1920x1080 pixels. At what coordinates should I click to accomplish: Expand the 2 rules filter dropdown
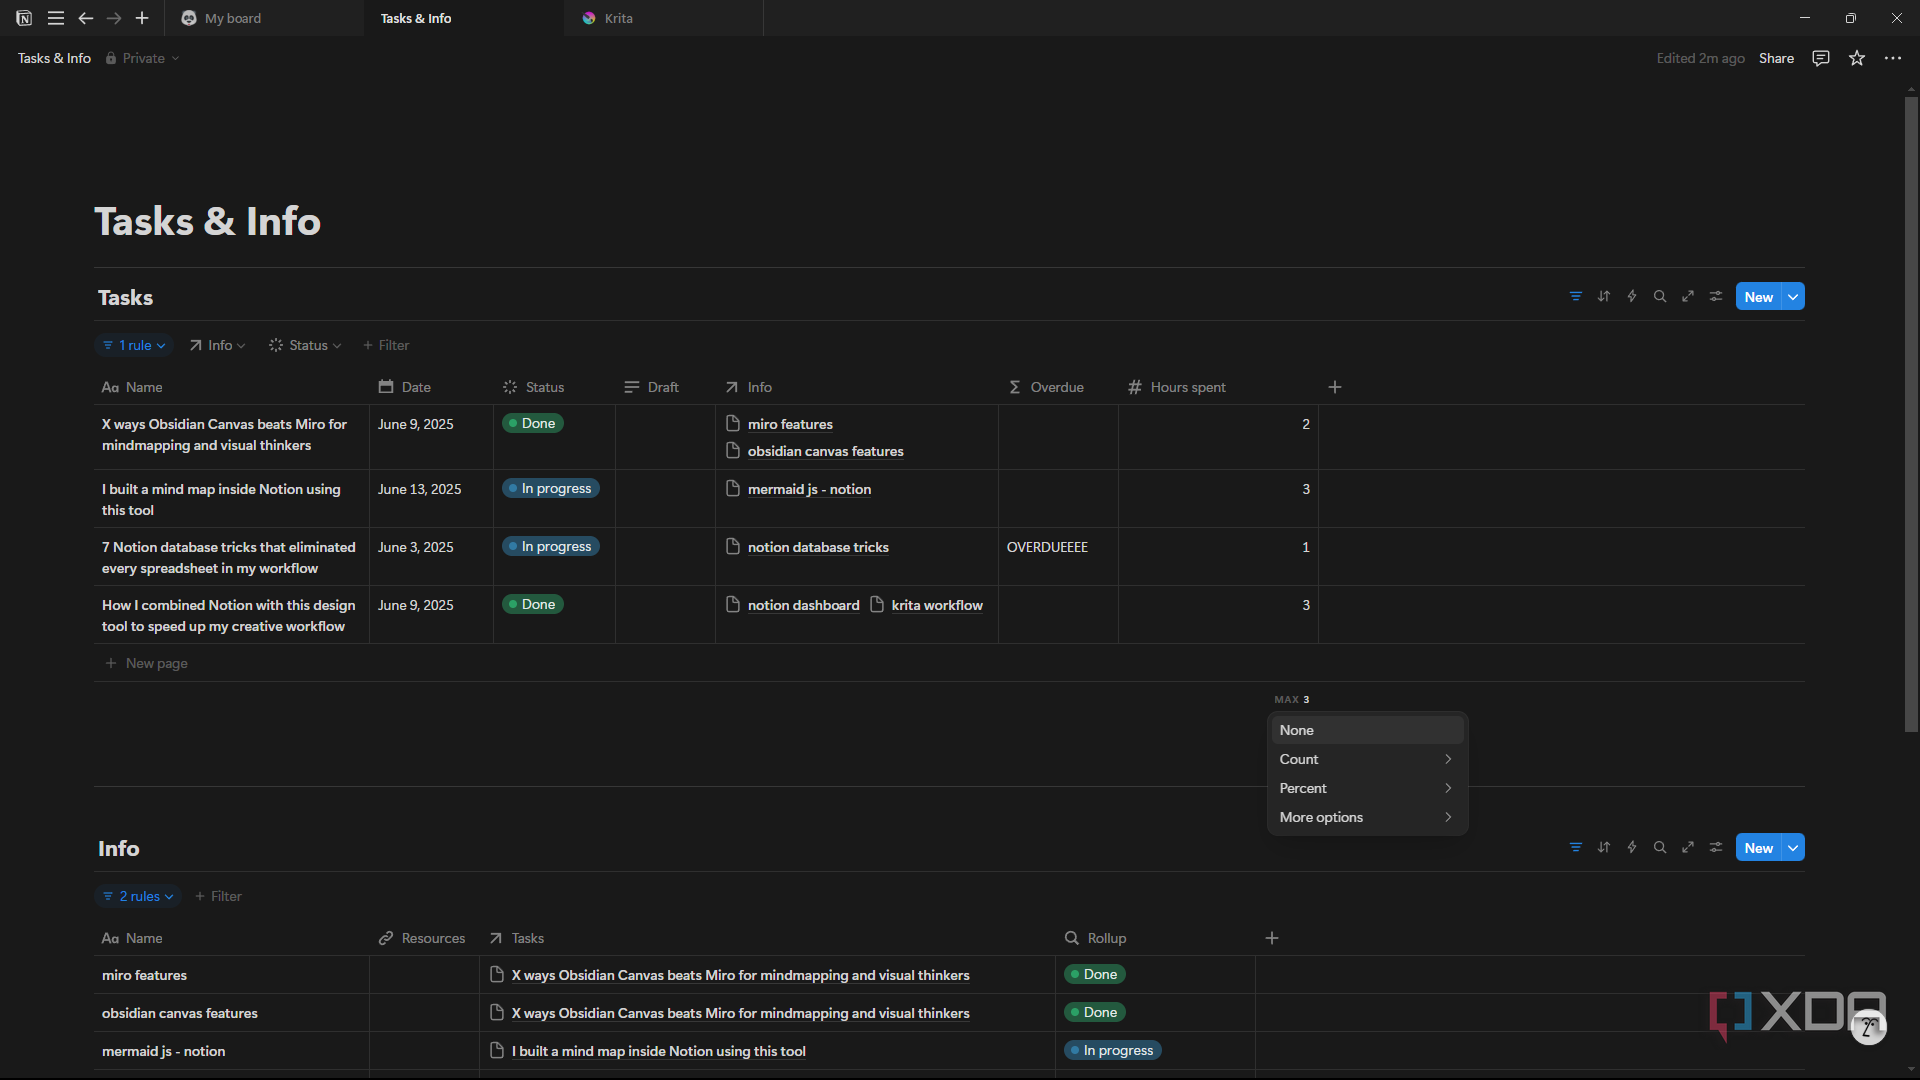point(138,896)
